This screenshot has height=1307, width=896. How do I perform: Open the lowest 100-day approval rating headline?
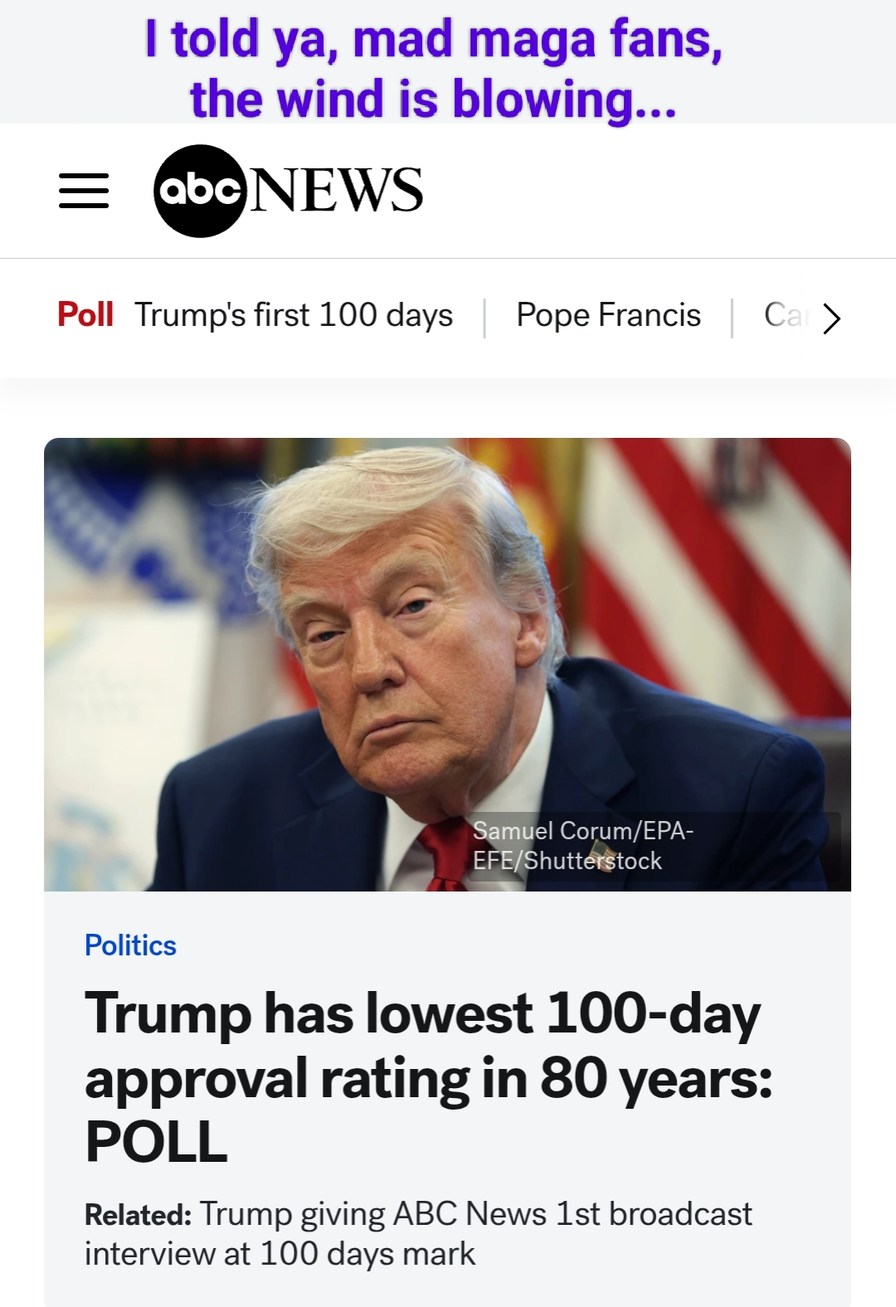point(428,1076)
